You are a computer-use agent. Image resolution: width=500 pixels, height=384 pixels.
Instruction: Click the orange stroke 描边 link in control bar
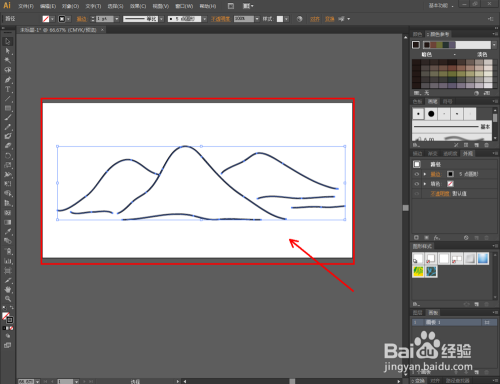82,19
